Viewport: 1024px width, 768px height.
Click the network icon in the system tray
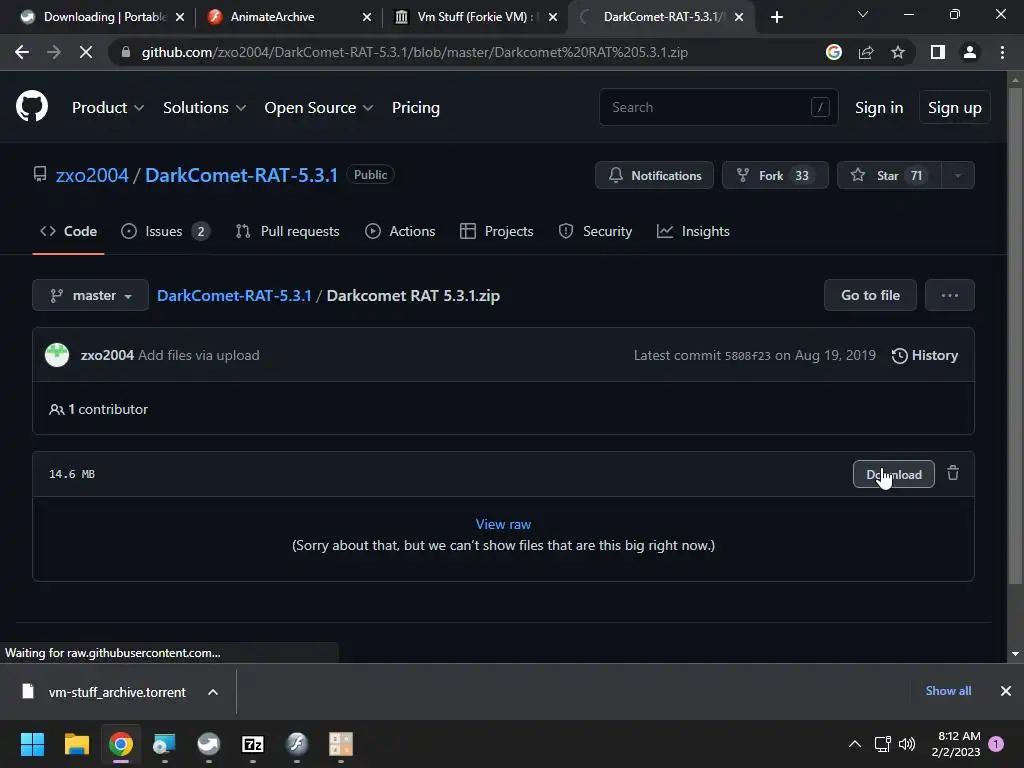pyautogui.click(x=882, y=744)
